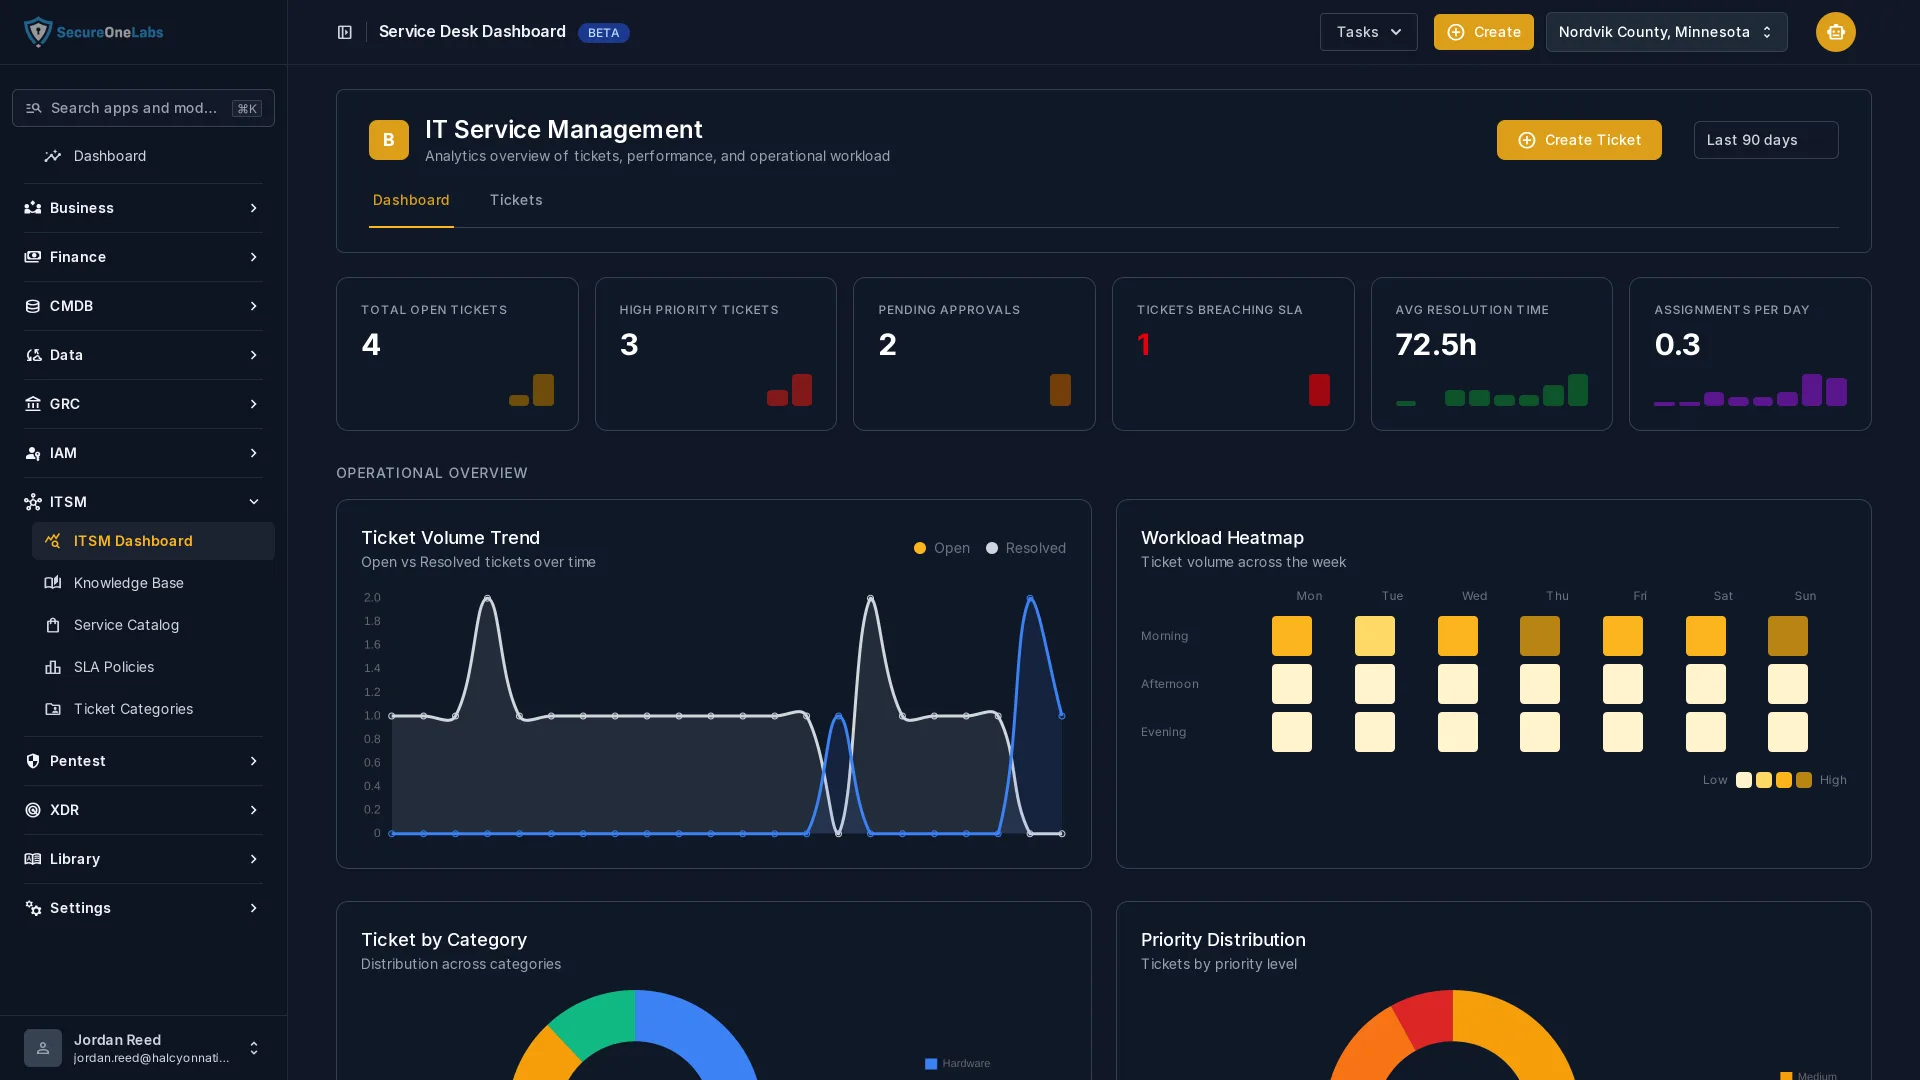The height and width of the screenshot is (1080, 1920).
Task: Collapse the ITSM section chevron
Action: 254,502
